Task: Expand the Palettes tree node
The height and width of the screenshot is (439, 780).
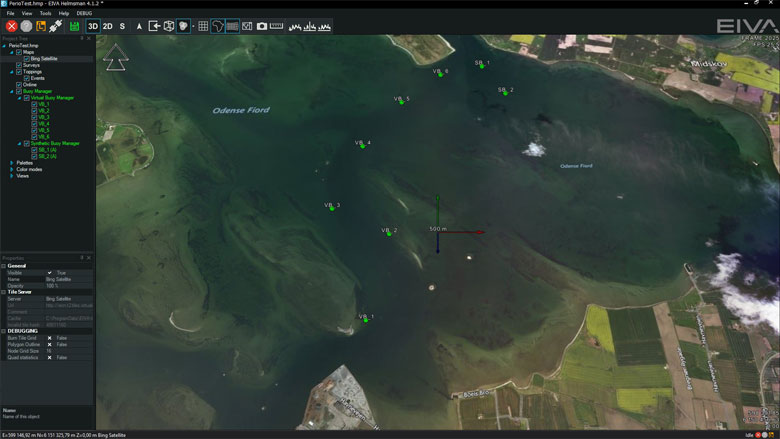Action: (11, 162)
